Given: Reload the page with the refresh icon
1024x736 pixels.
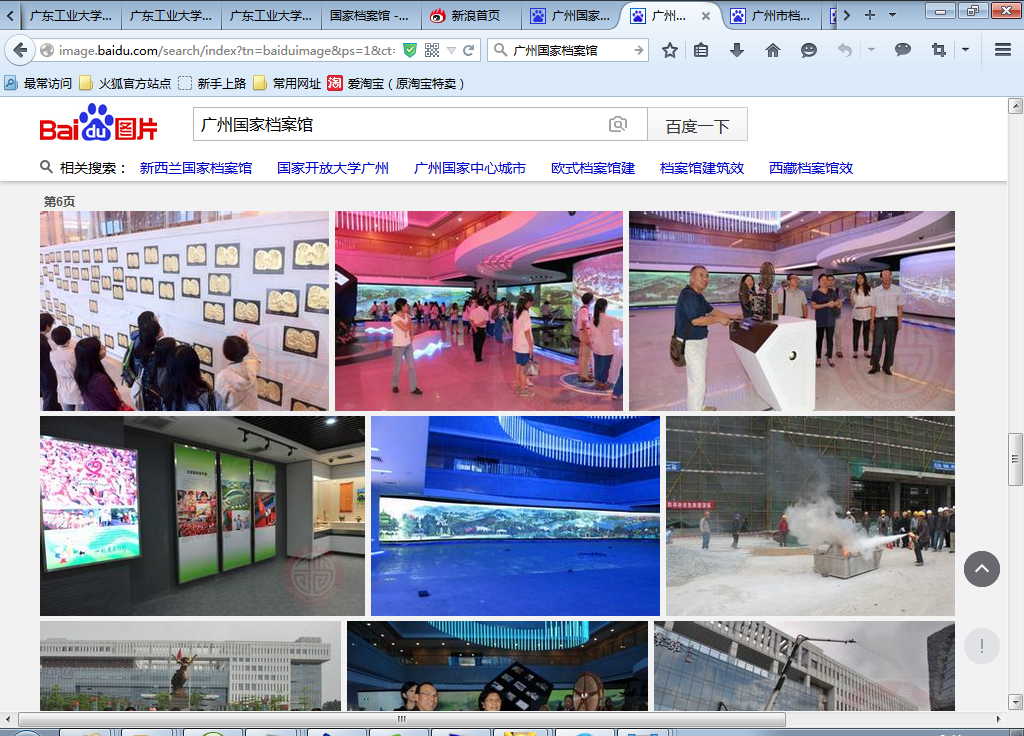Looking at the screenshot, I should [x=468, y=50].
